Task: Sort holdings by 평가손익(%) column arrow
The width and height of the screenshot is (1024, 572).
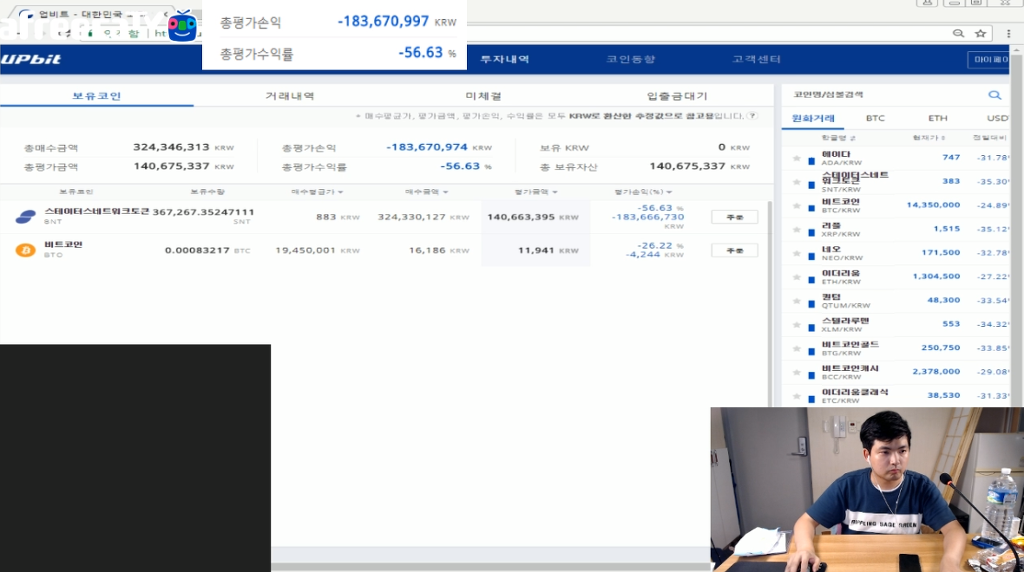Action: 669,192
